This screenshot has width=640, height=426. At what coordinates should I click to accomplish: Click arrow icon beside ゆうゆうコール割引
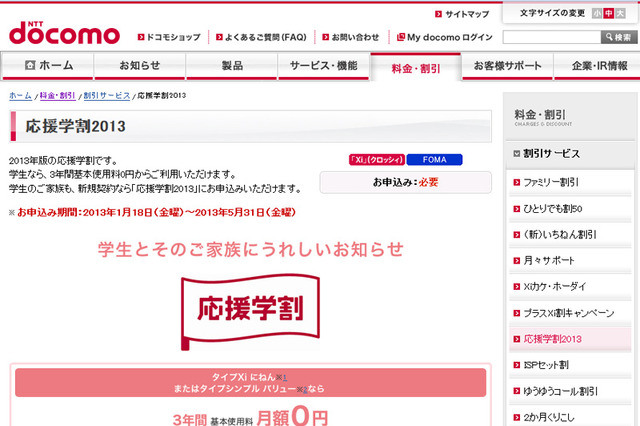click(x=517, y=391)
